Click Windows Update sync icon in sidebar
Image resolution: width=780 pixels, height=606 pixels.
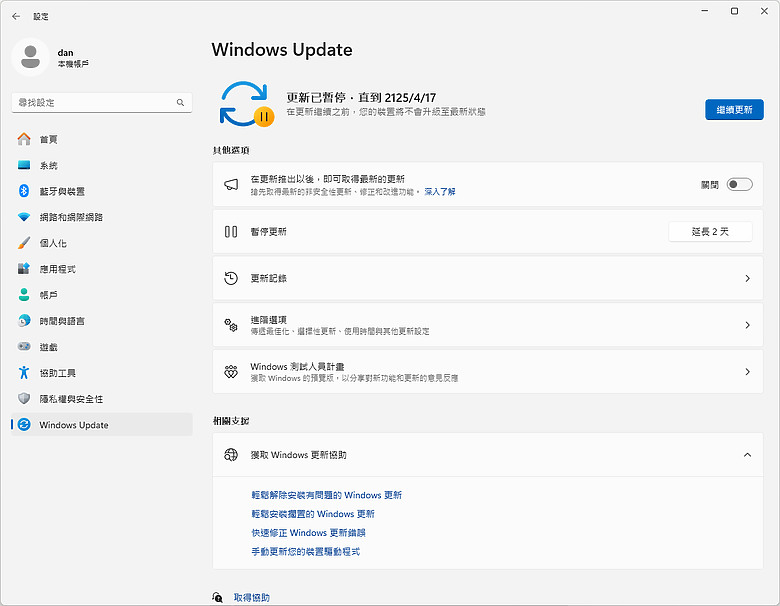coord(24,424)
